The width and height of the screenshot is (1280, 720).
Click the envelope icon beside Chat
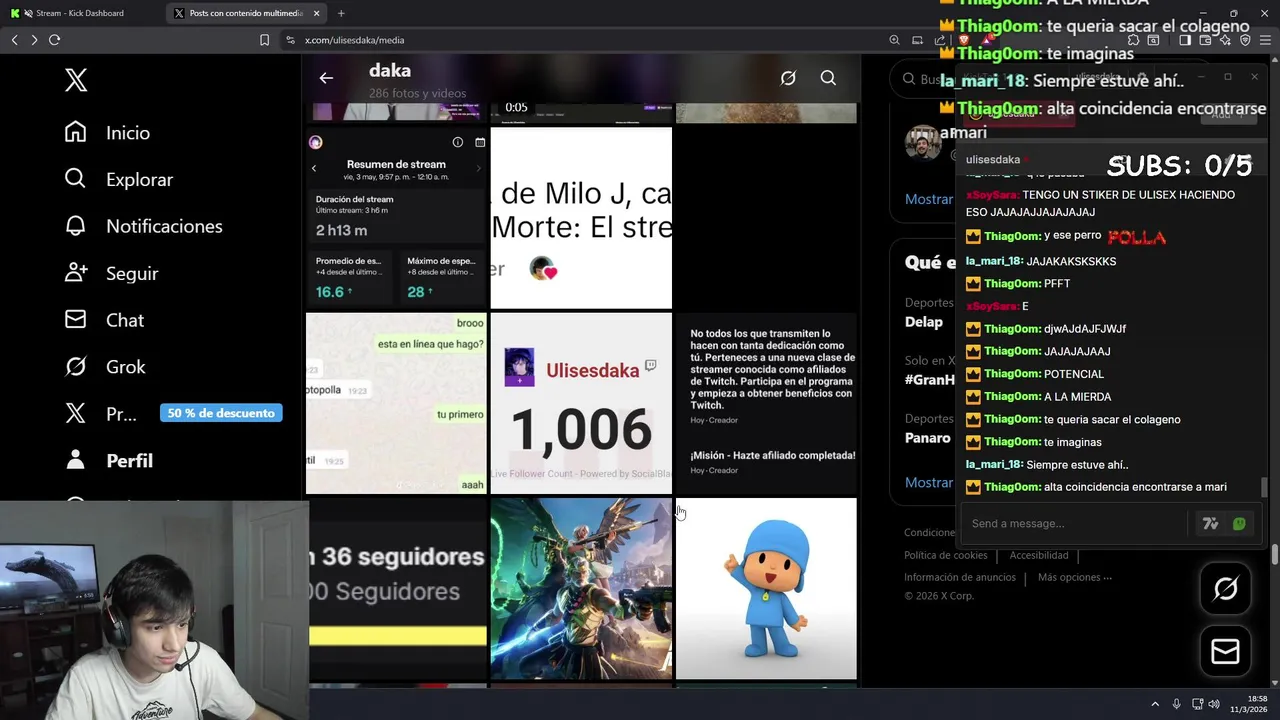click(75, 320)
